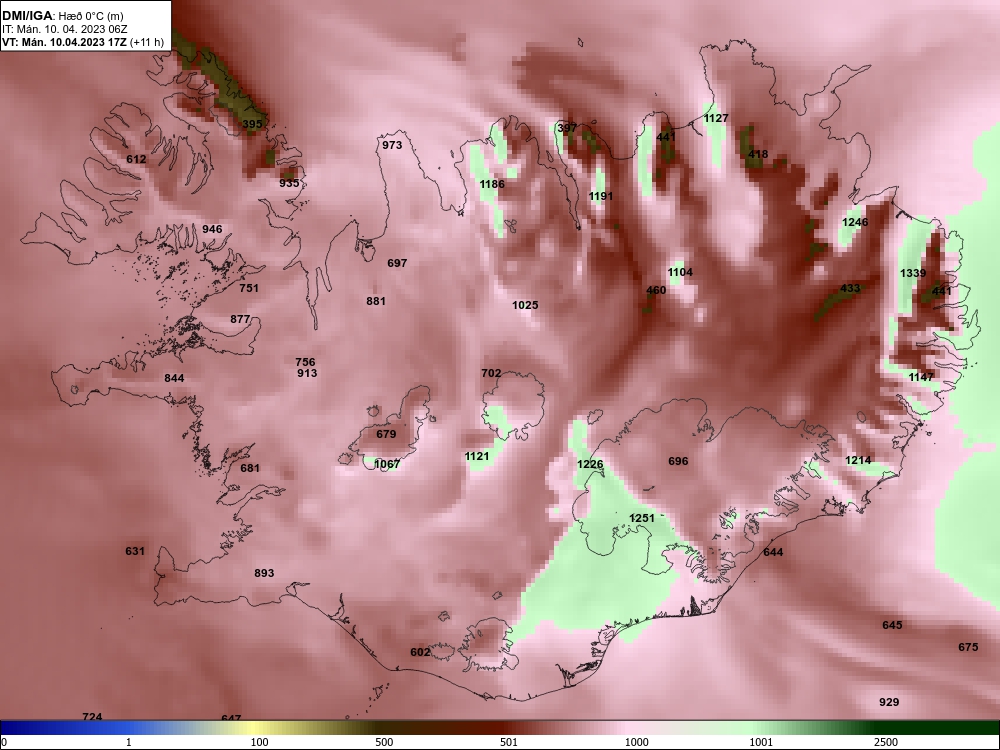
Task: Select the 881 value on the map
Action: point(376,301)
